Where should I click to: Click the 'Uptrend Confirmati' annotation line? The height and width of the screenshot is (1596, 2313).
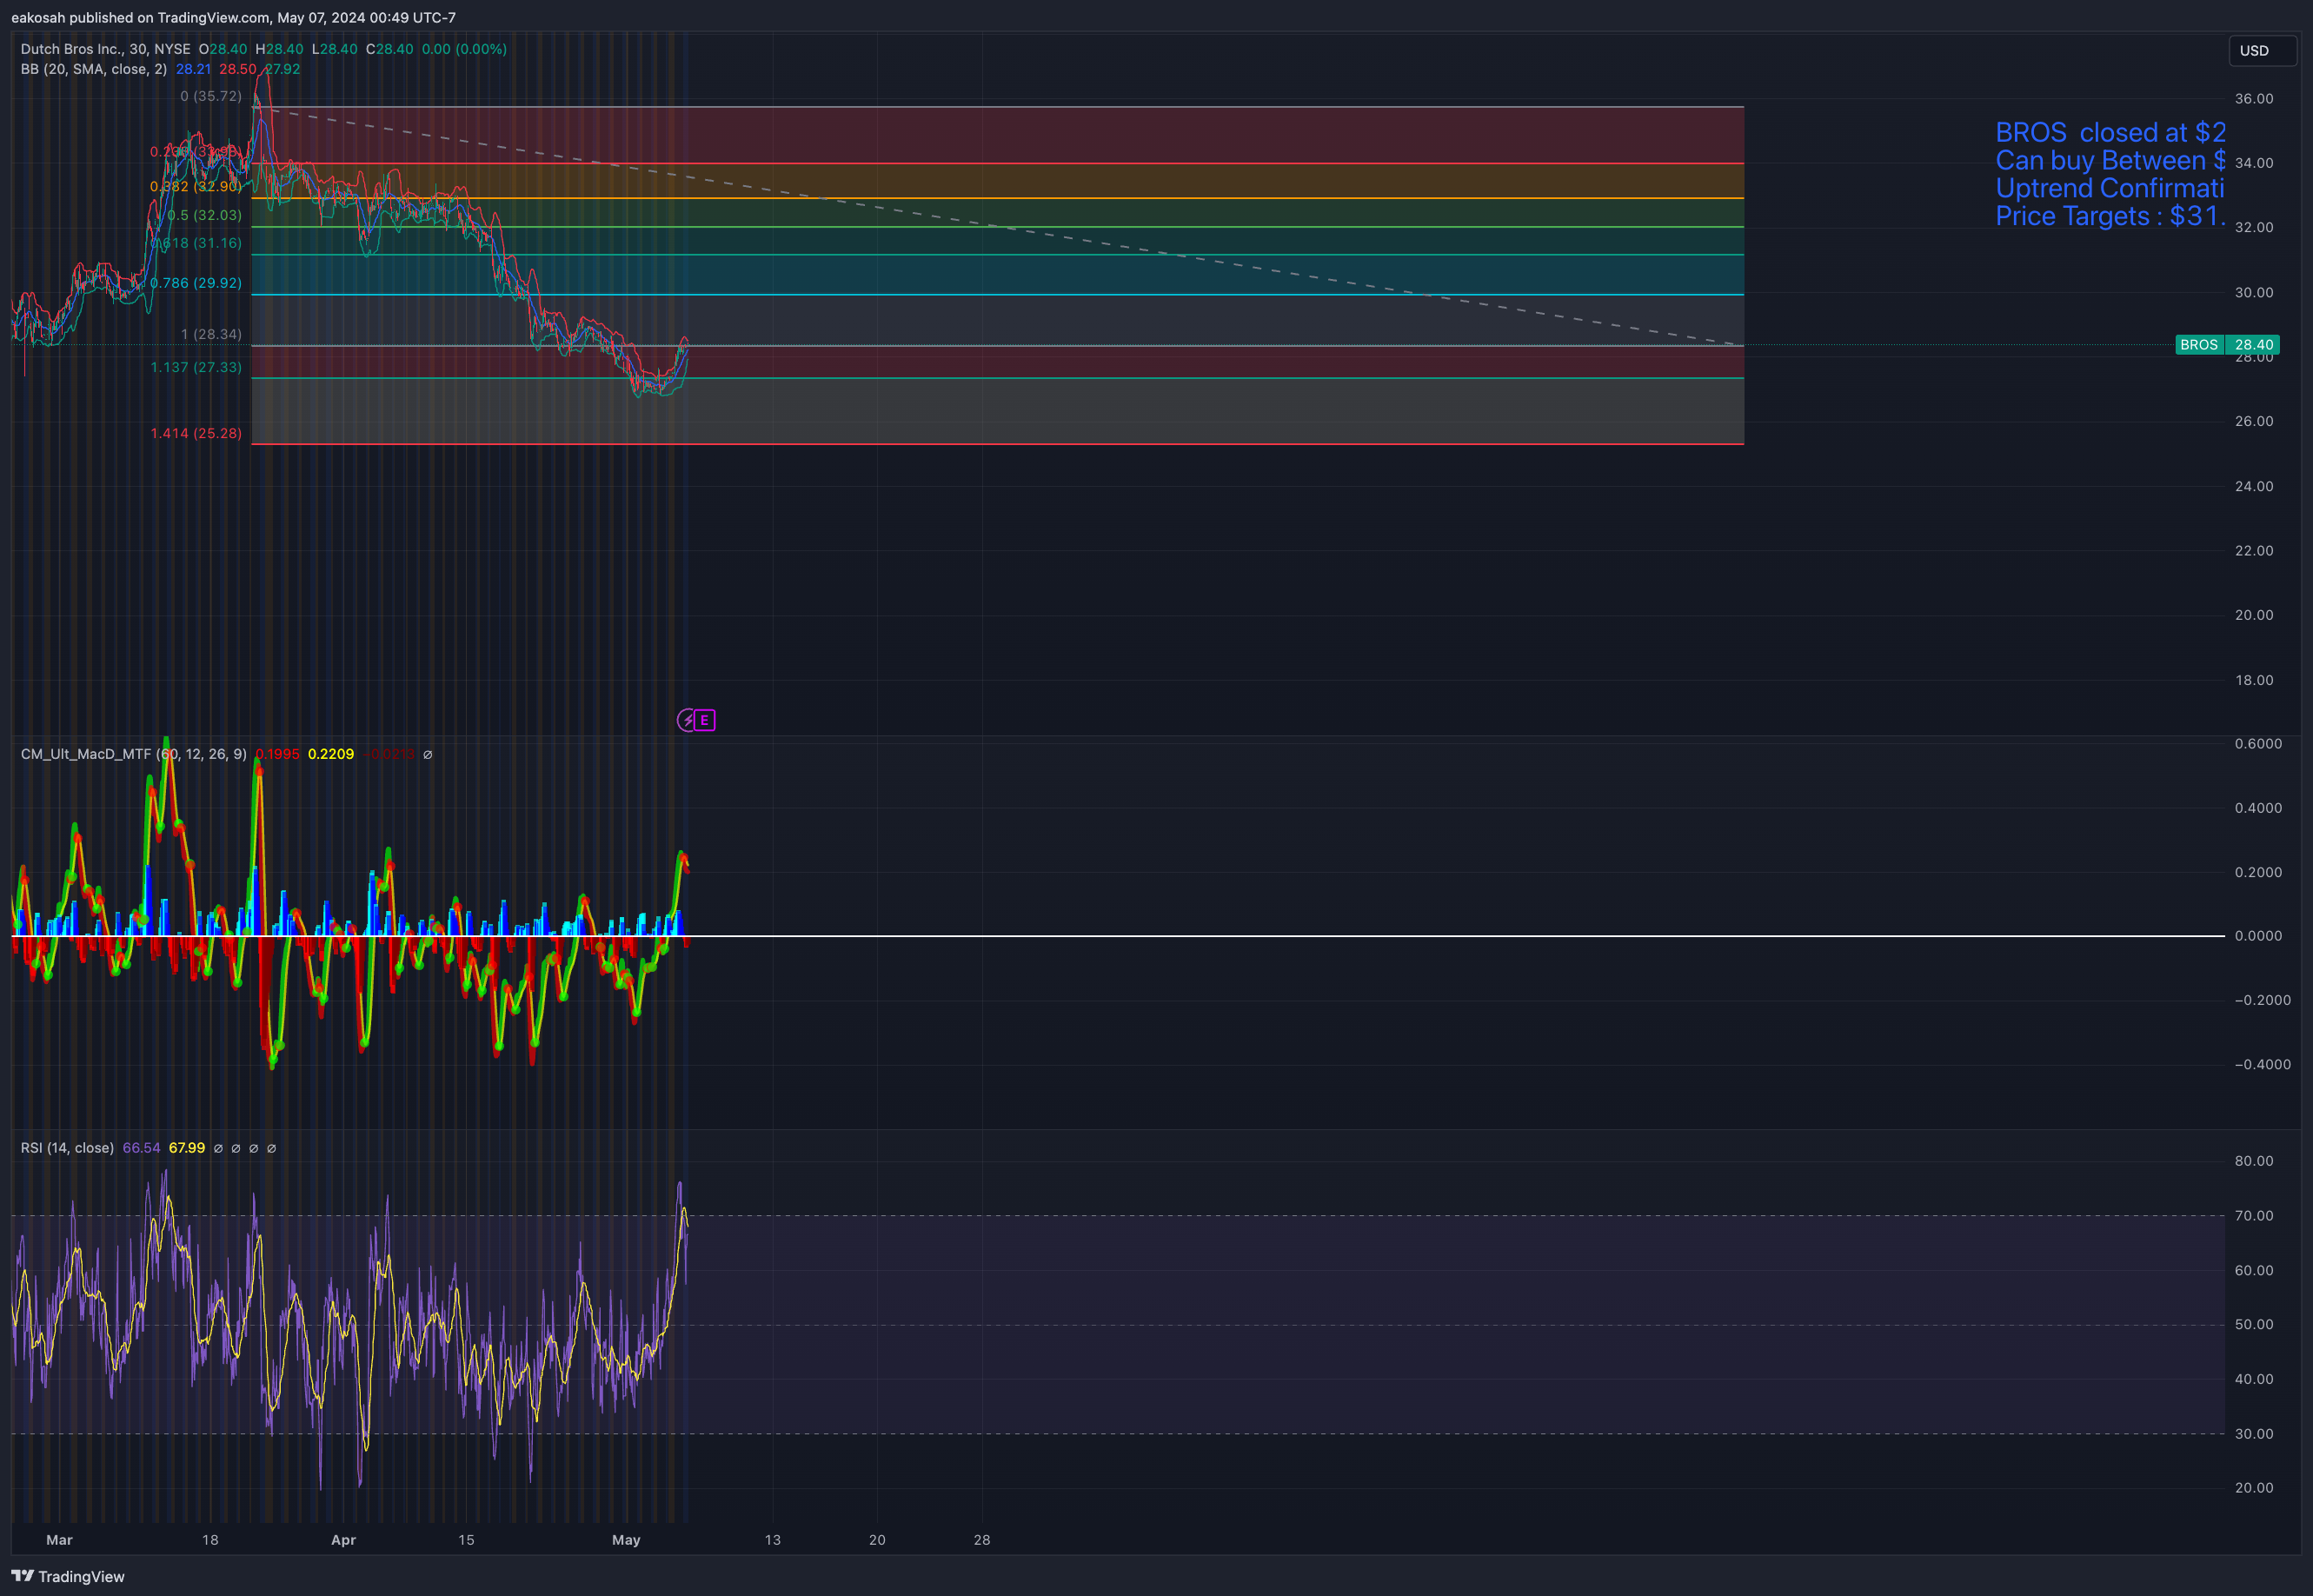coord(2110,188)
